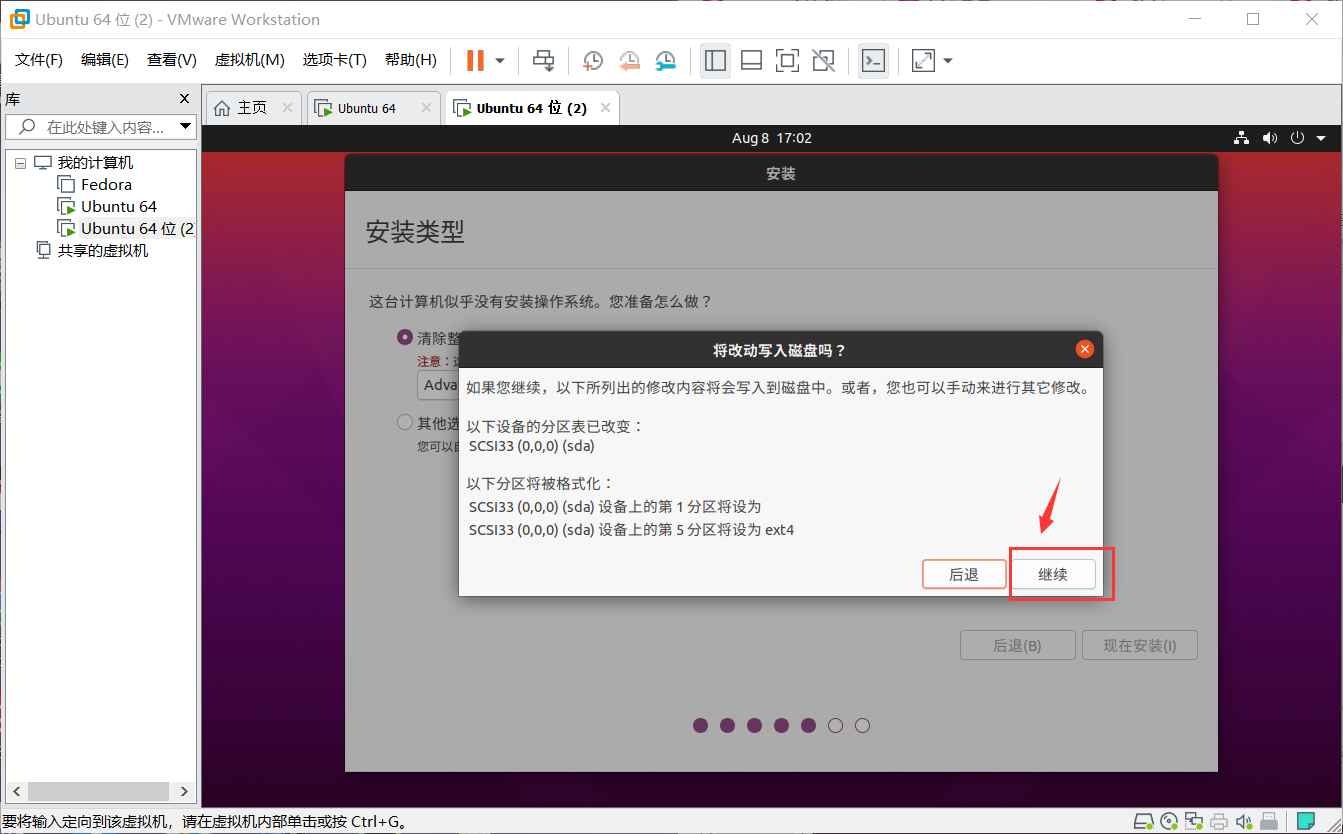Viewport: 1343px width, 834px height.
Task: Click the hard disk device status icon
Action: pyautogui.click(x=1143, y=822)
